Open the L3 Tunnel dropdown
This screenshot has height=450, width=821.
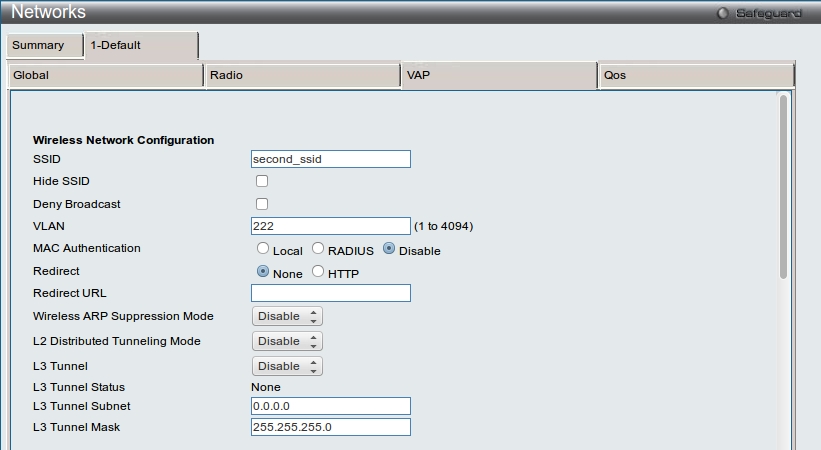pyautogui.click(x=287, y=366)
